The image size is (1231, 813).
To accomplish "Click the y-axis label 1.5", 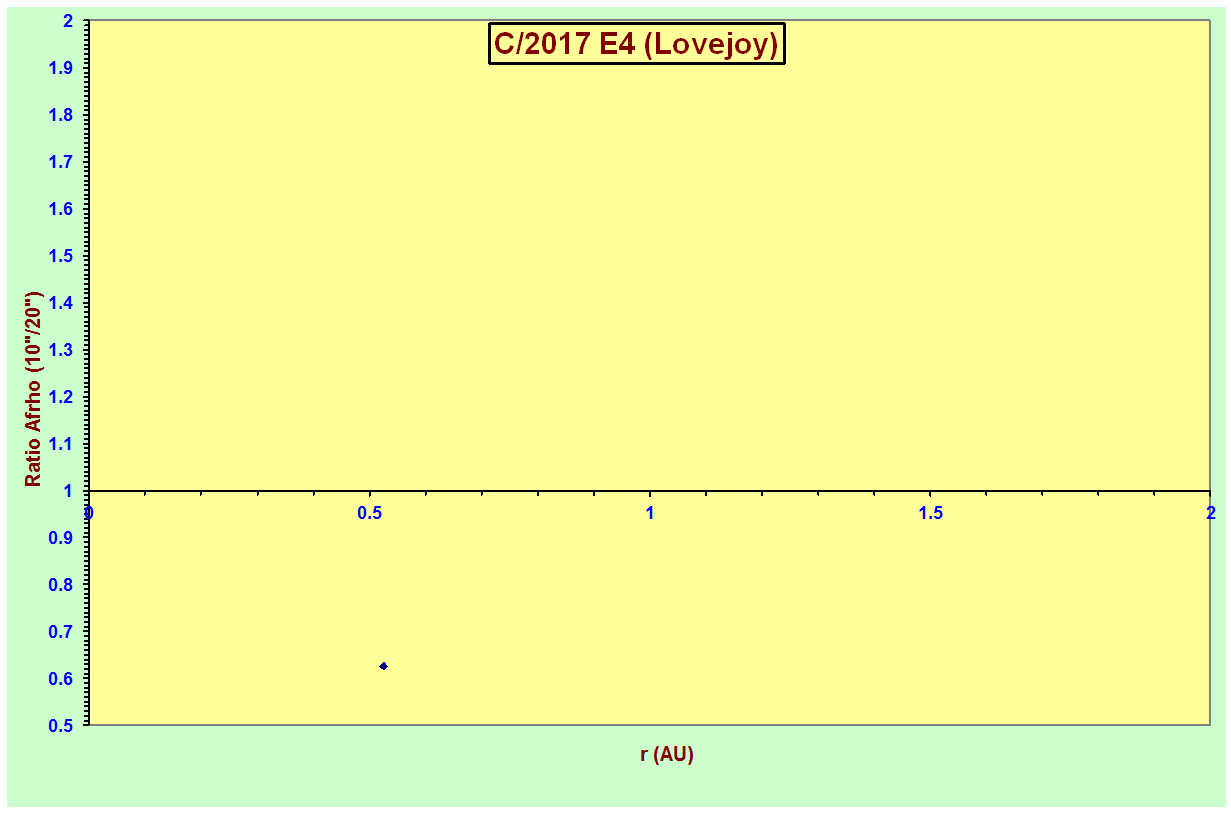I will pyautogui.click(x=61, y=255).
